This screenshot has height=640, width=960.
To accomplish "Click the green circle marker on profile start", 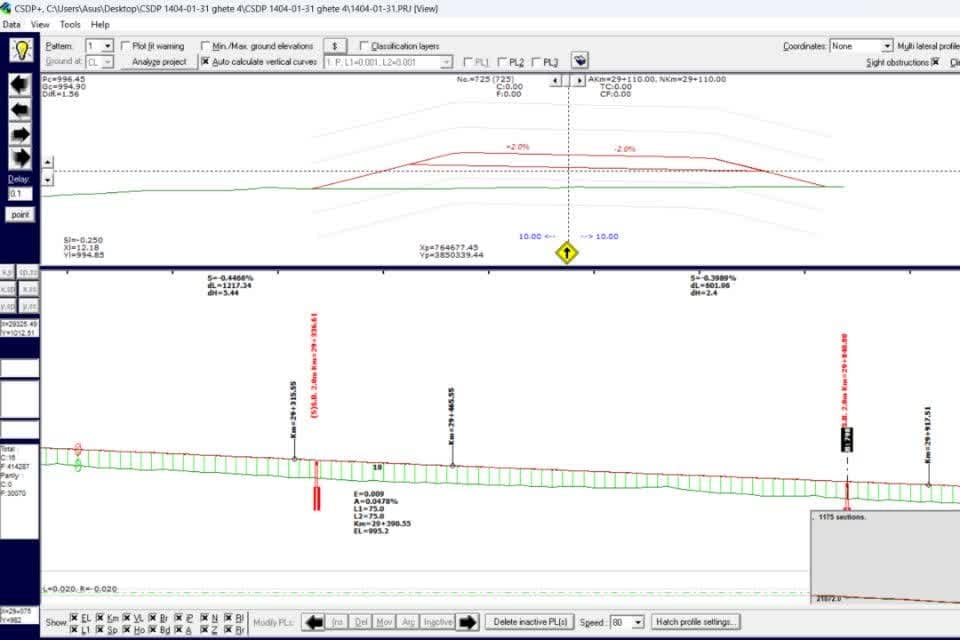I will click(78, 465).
